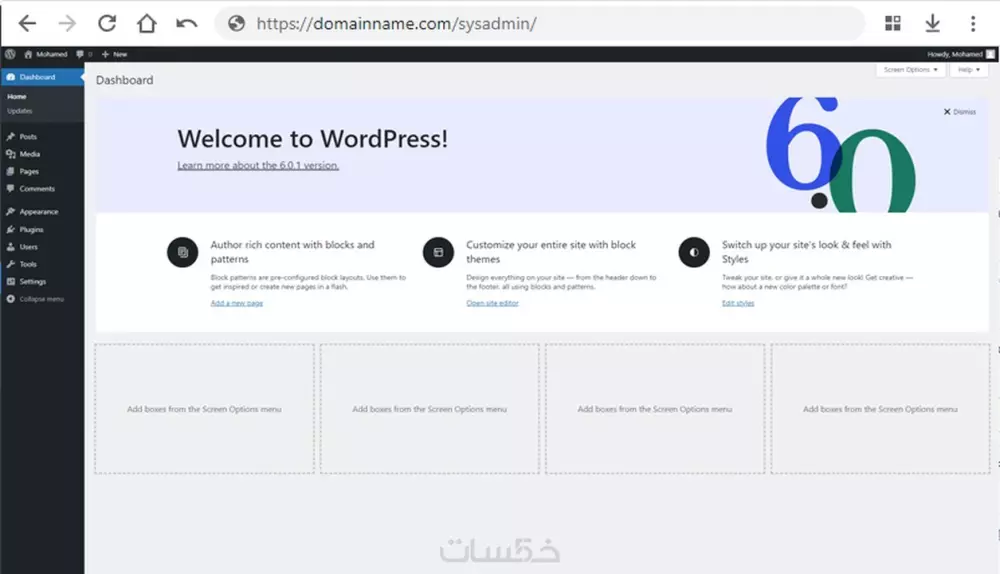
Task: Click the WordPress logo in admin bar
Action: [10, 54]
